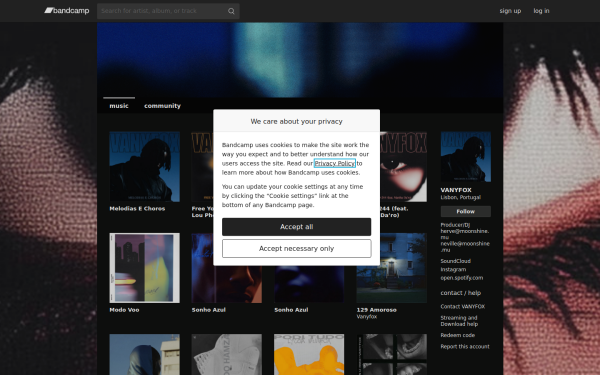Click the Lisbon, Portugal location text
The image size is (600, 375).
[x=461, y=197]
